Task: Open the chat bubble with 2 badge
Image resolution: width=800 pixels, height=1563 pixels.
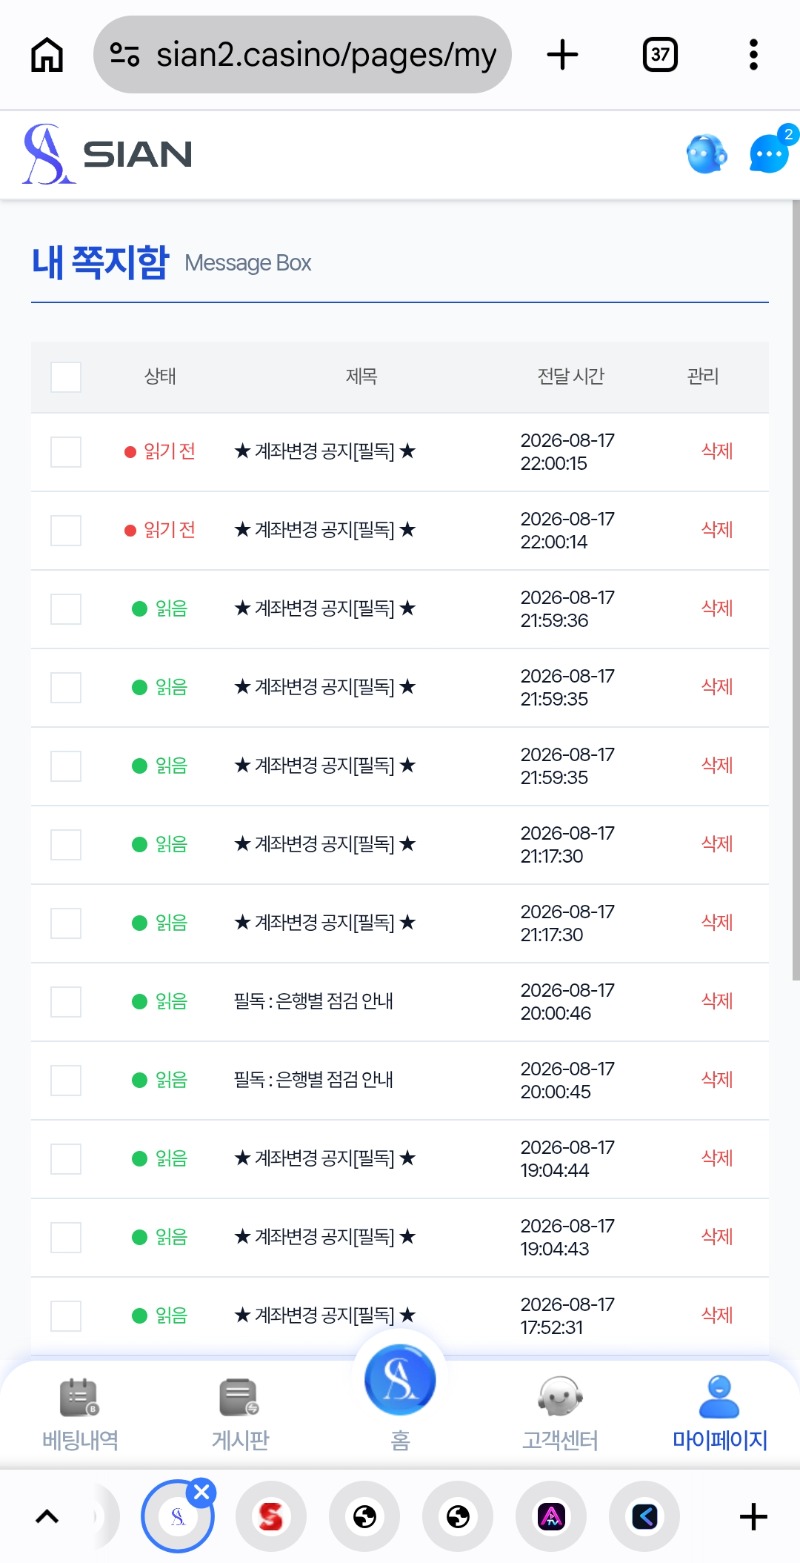Action: (772, 151)
